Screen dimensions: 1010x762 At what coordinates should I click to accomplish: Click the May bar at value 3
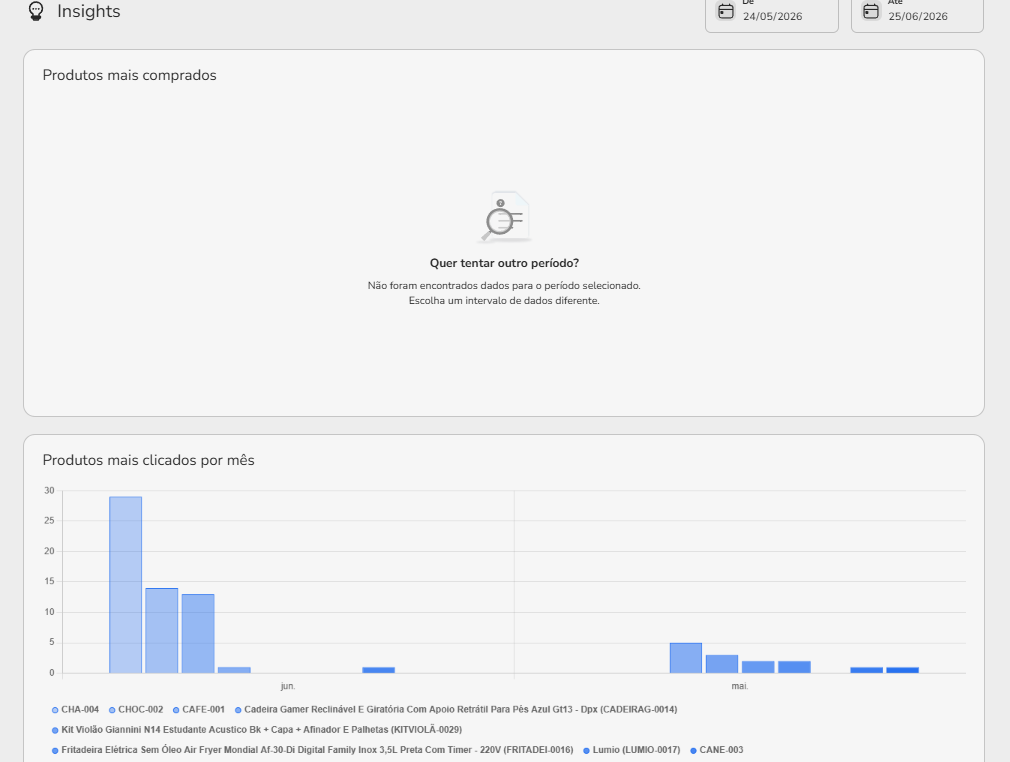click(x=722, y=664)
